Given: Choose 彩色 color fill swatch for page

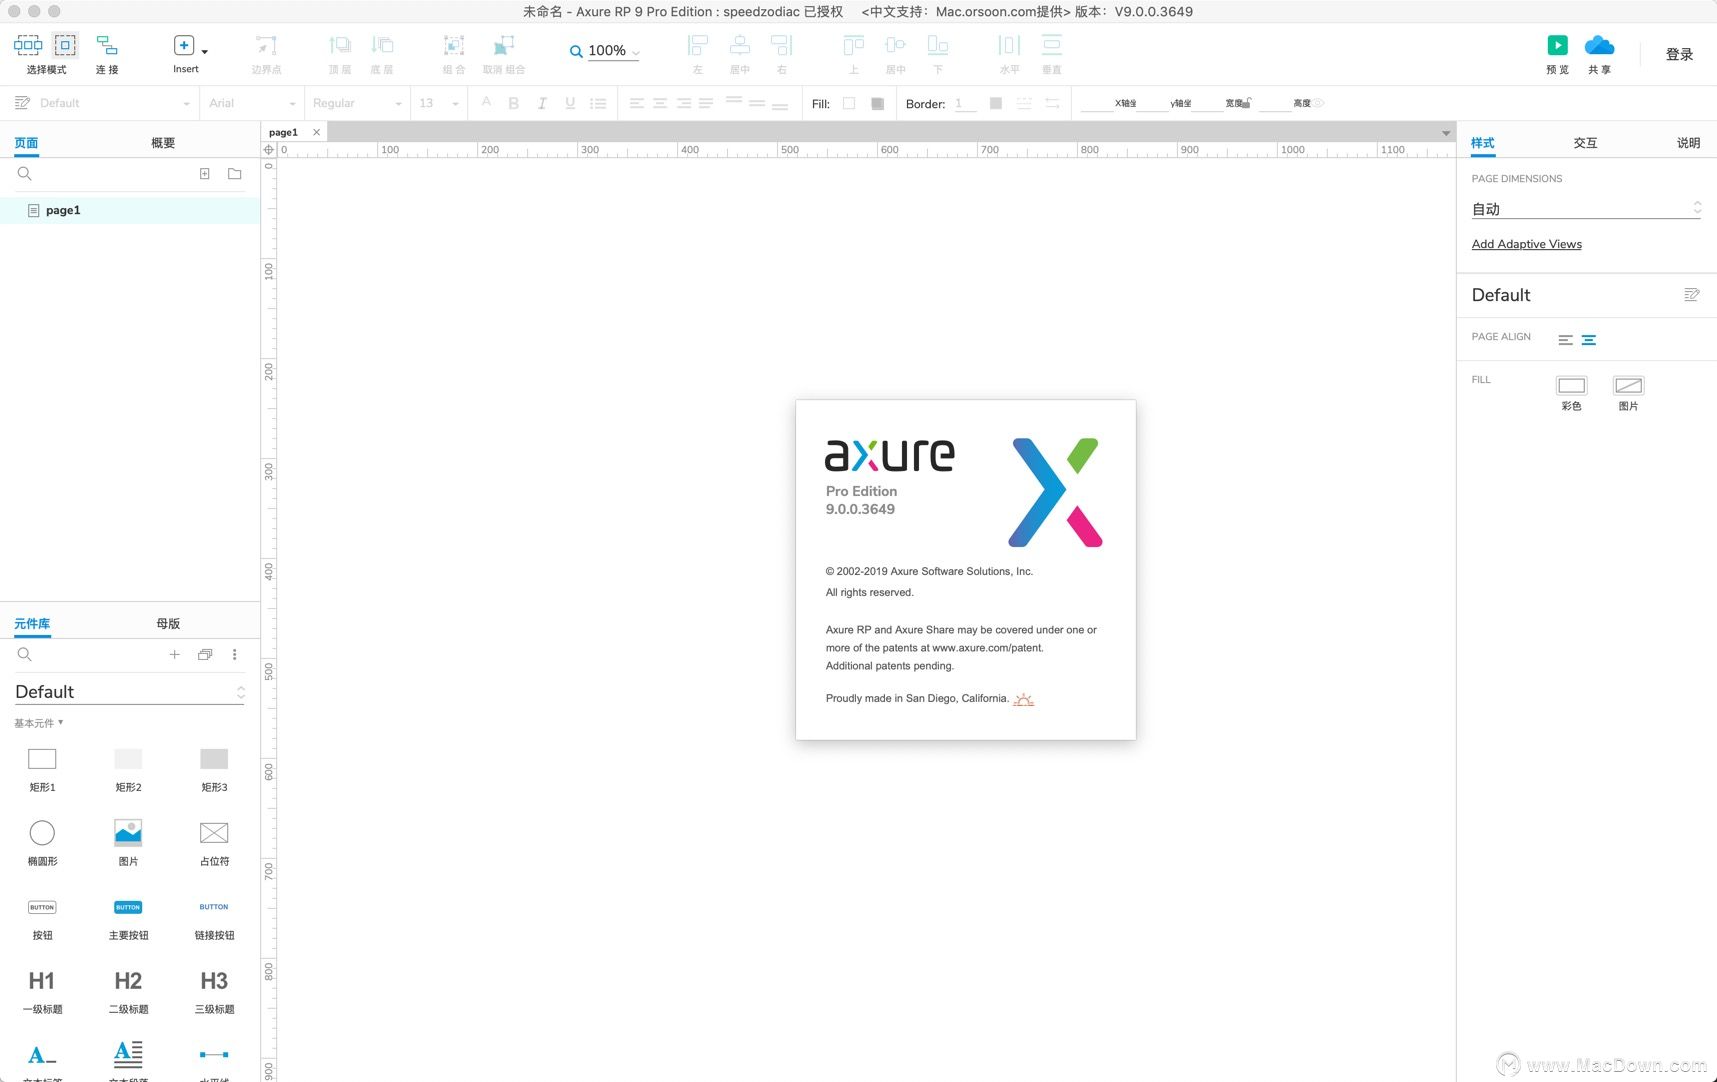Looking at the screenshot, I should click(1571, 386).
